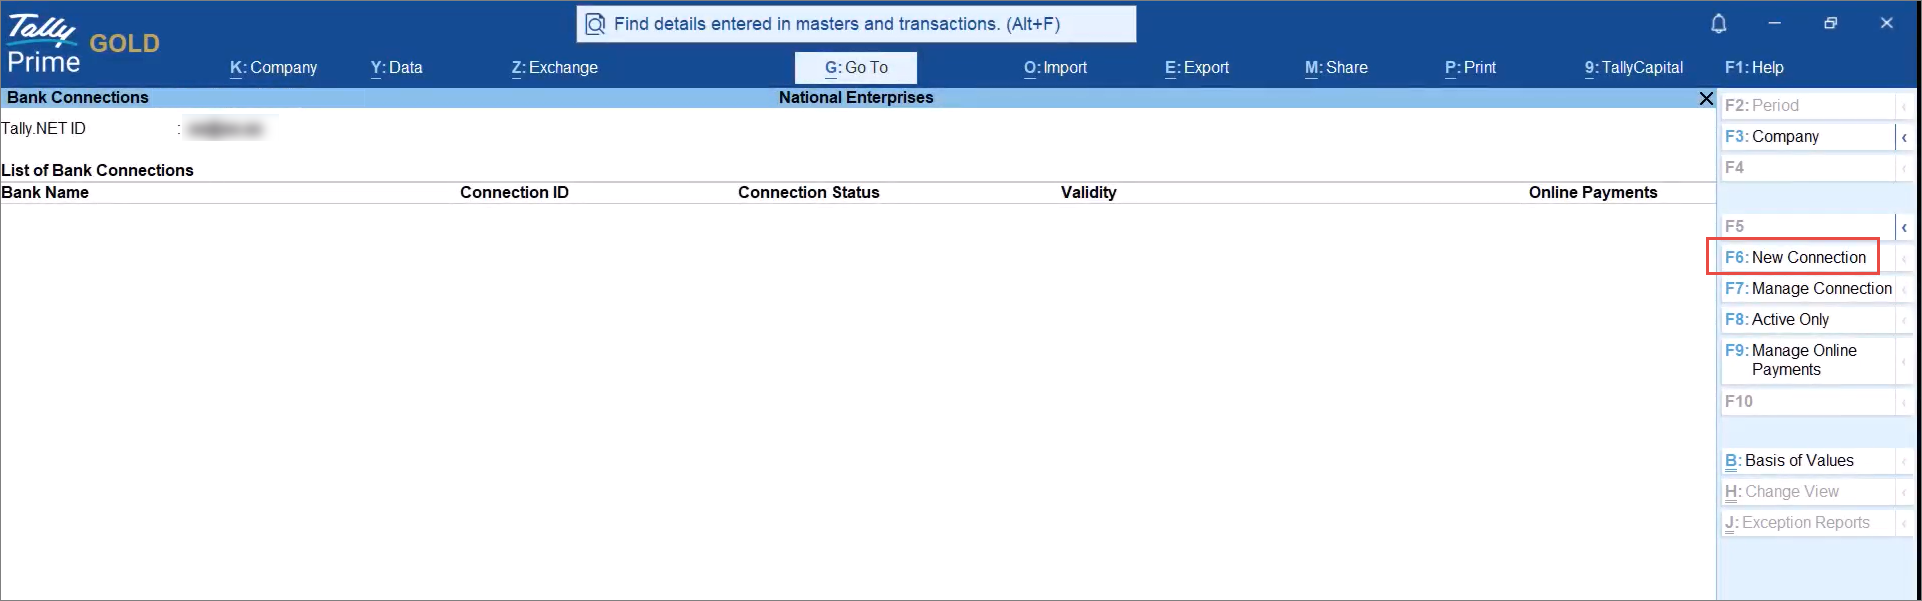Open the E: Export menu
Viewport: 1922px width, 601px height.
pyautogui.click(x=1197, y=68)
